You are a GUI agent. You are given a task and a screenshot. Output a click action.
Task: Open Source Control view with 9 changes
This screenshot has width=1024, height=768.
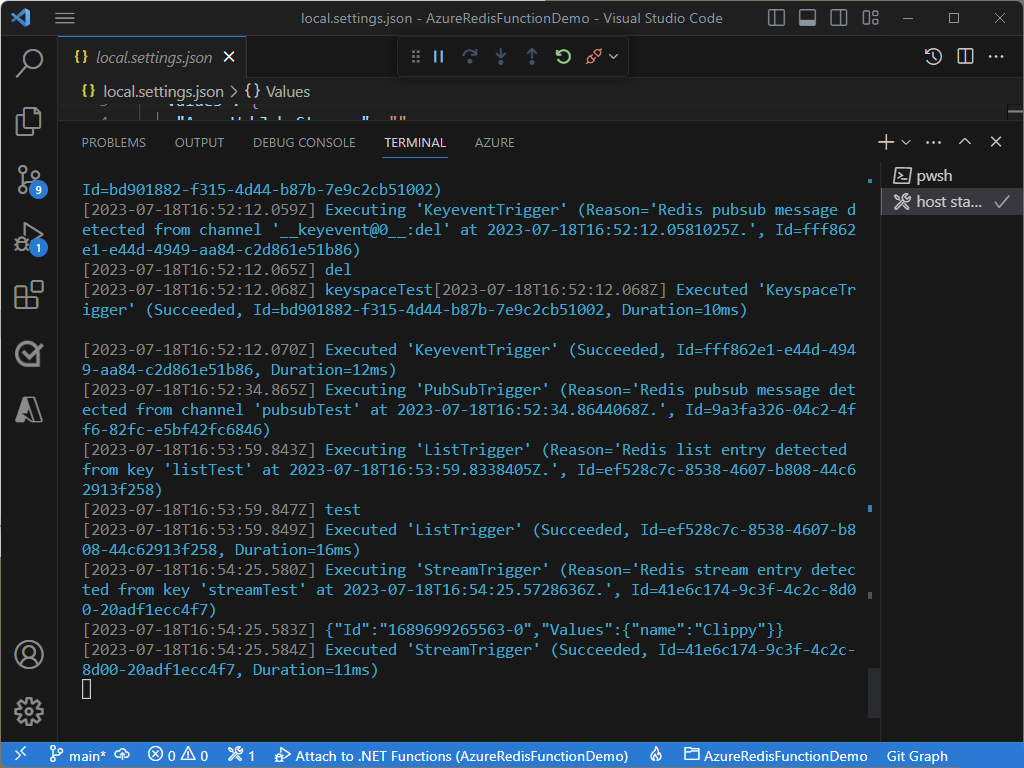click(x=29, y=180)
